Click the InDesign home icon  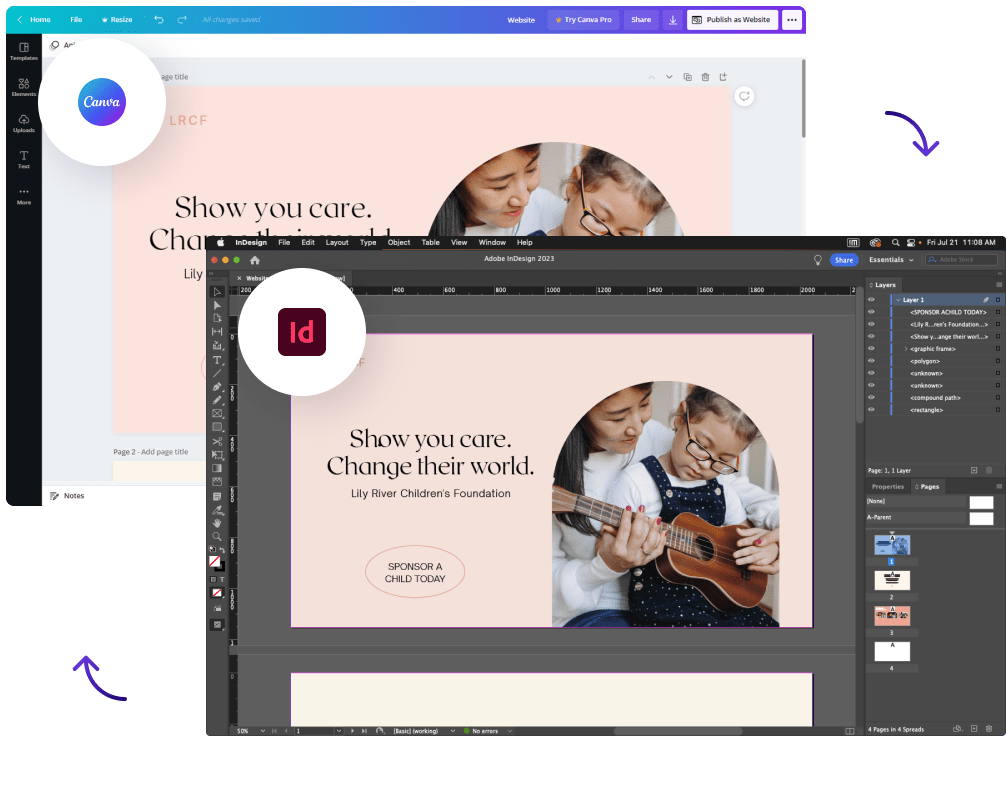click(255, 260)
